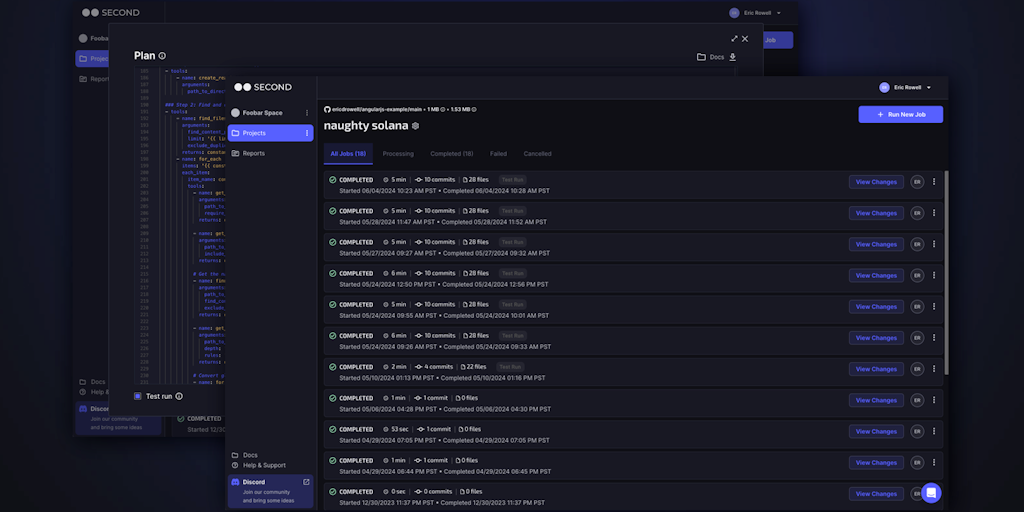Open Help & Support in the front sidebar
This screenshot has width=1024, height=512.
click(x=259, y=466)
